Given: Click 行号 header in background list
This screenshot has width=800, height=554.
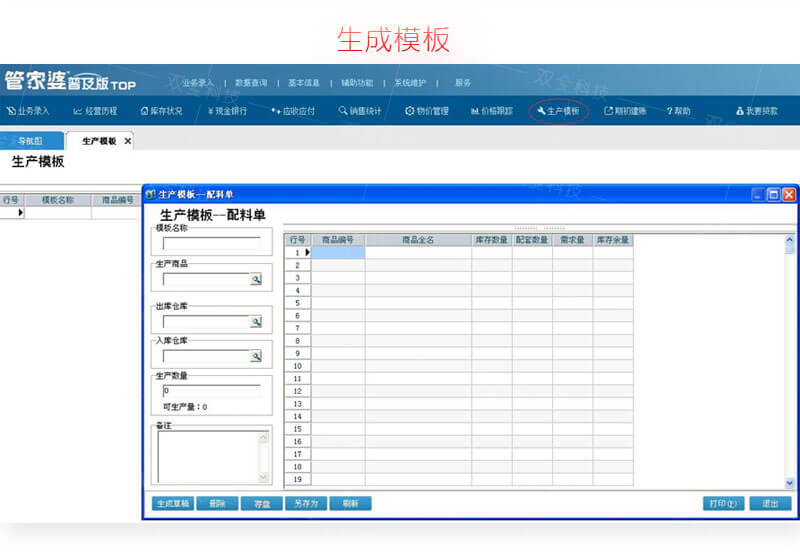Looking at the screenshot, I should click(11, 200).
